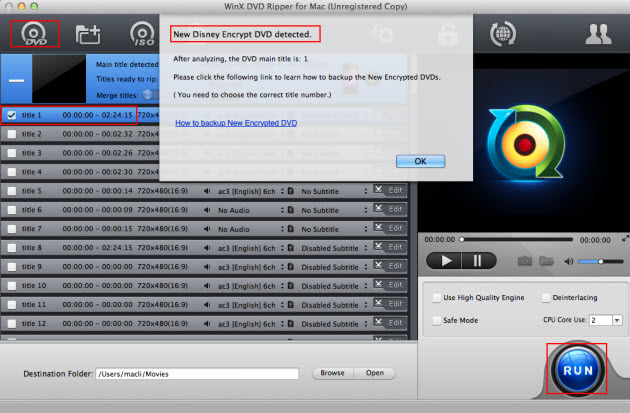Check the title 8 checkbox
Image resolution: width=630 pixels, height=413 pixels.
(12, 248)
